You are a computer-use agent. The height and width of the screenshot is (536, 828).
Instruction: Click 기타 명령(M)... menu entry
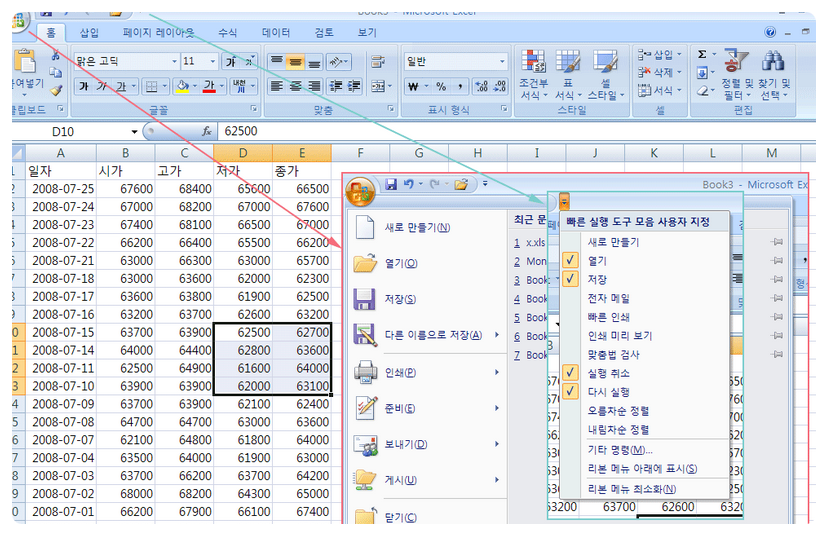tap(619, 449)
